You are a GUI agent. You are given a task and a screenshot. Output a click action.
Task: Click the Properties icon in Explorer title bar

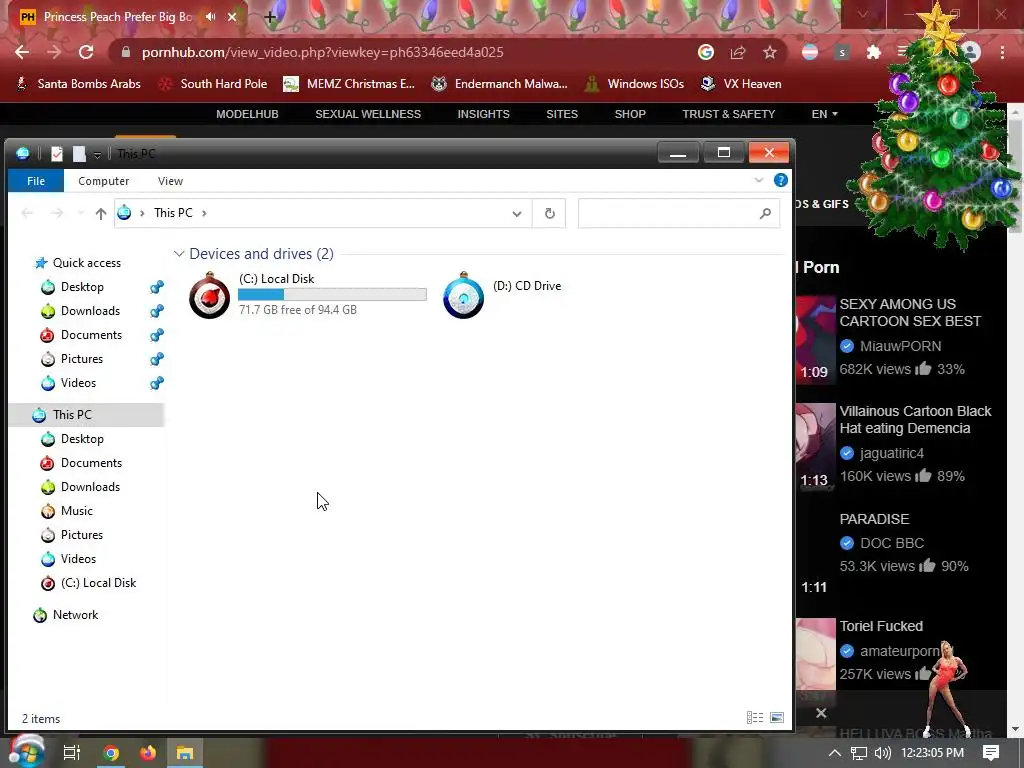(x=57, y=153)
